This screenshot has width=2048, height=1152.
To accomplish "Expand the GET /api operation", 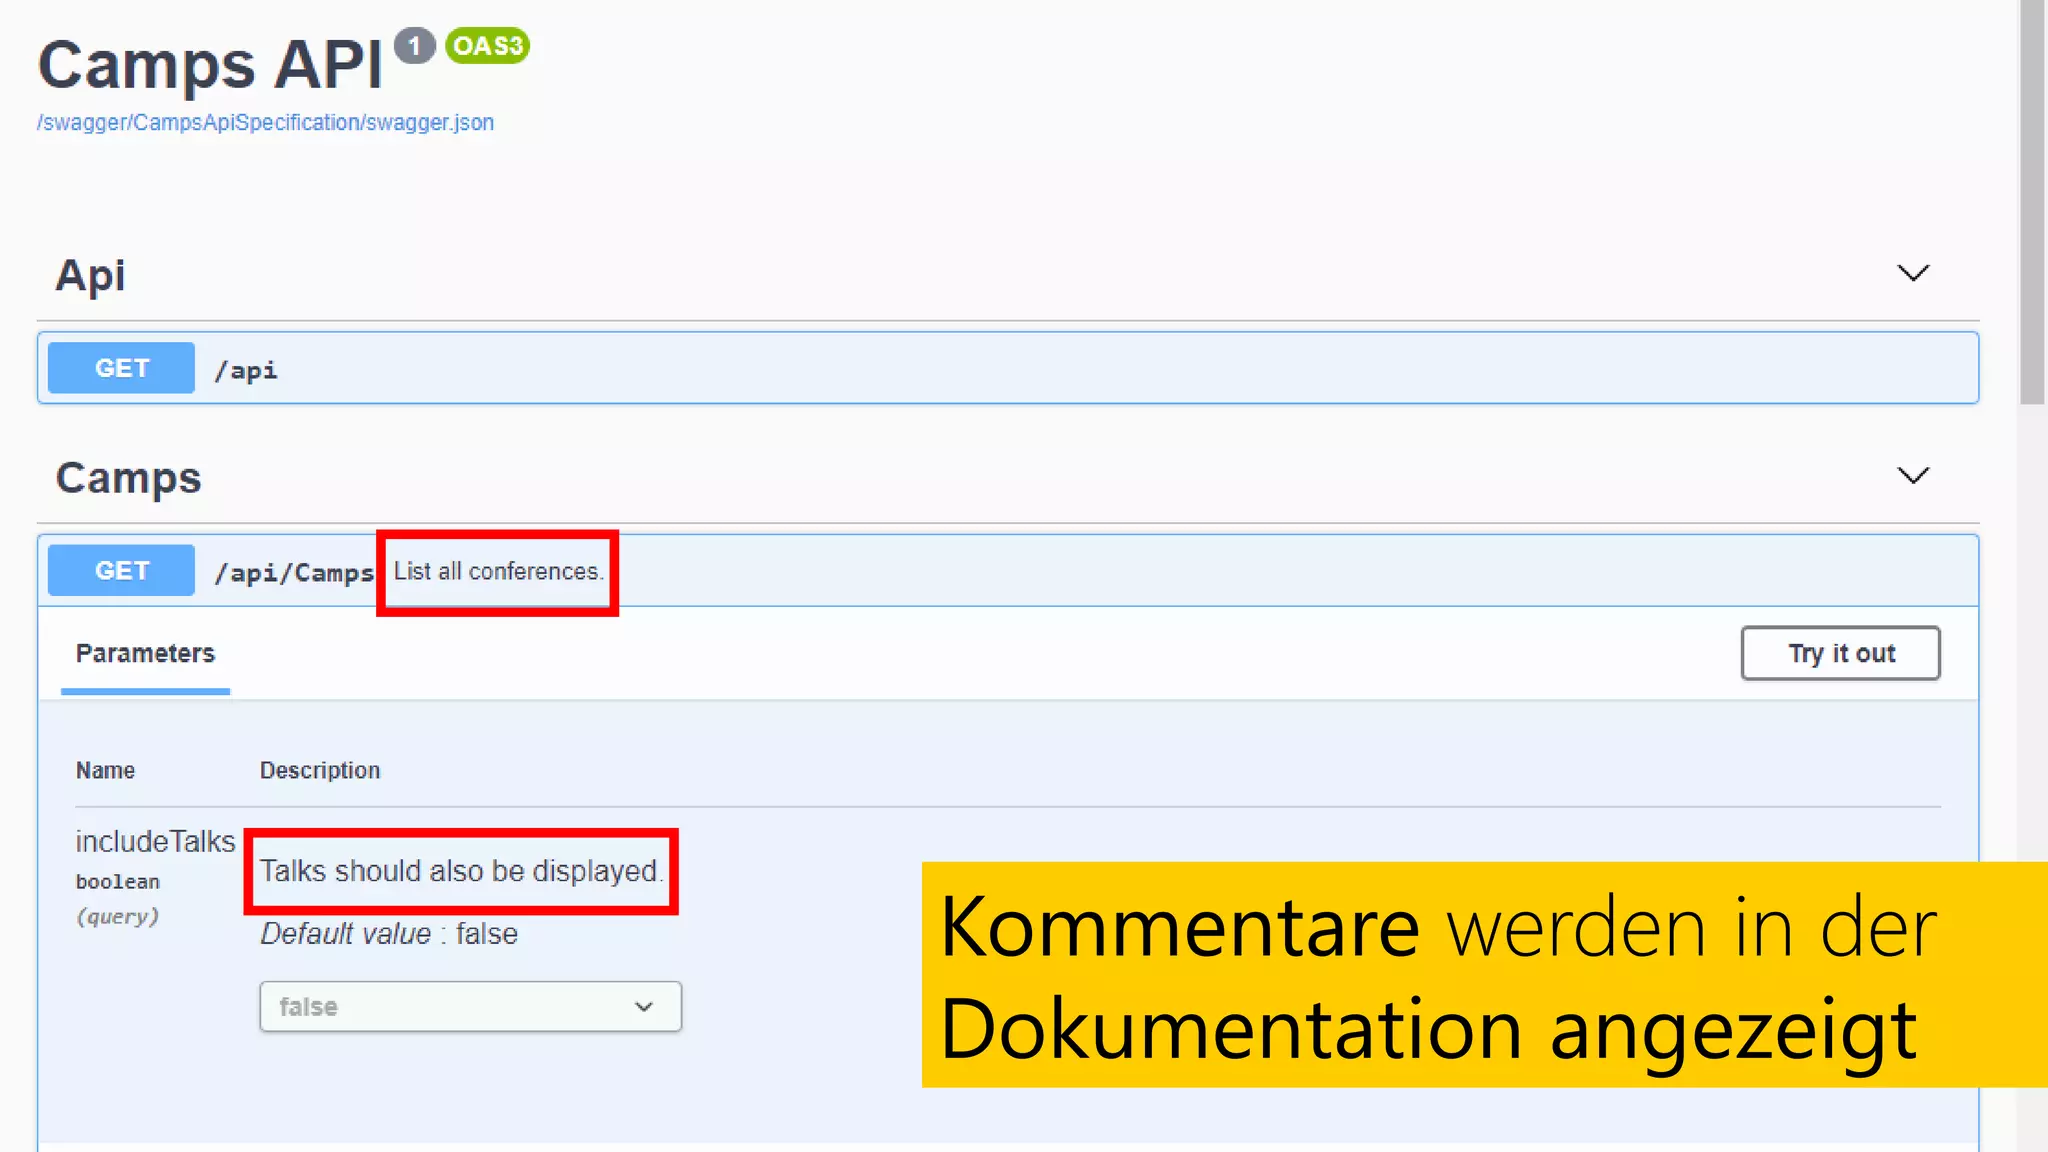I will 1008,368.
